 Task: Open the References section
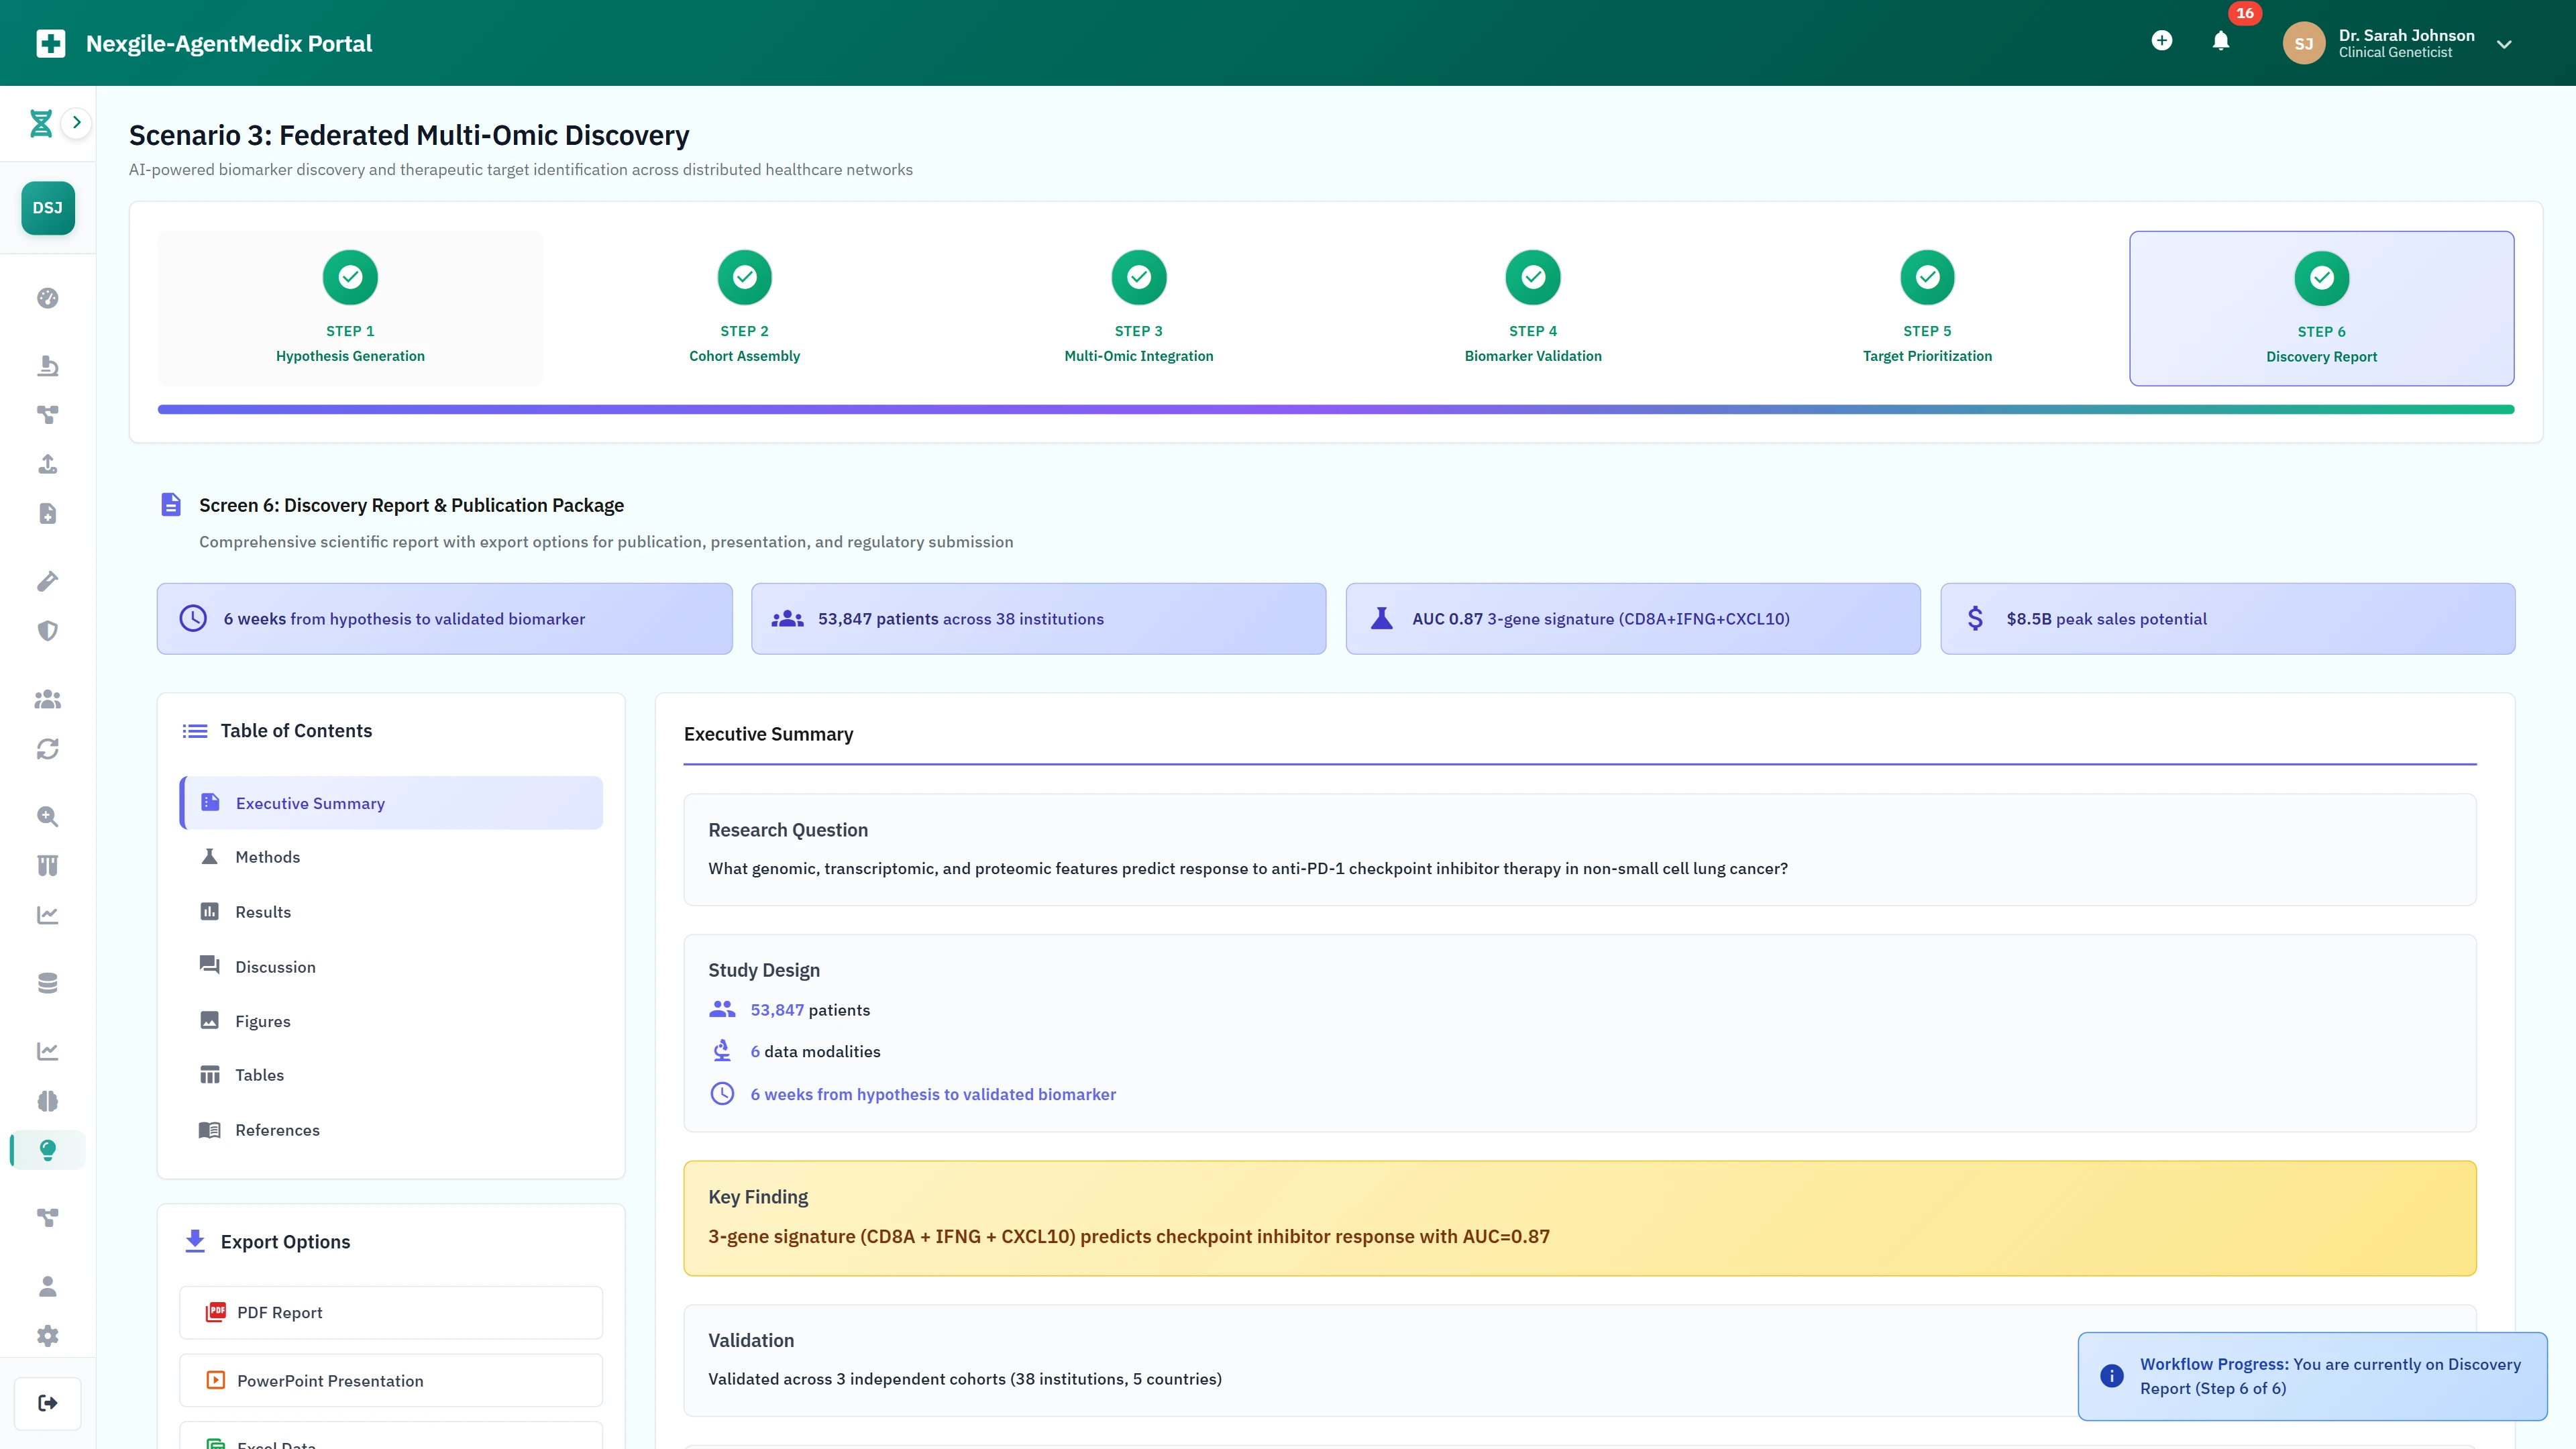pyautogui.click(x=277, y=1130)
